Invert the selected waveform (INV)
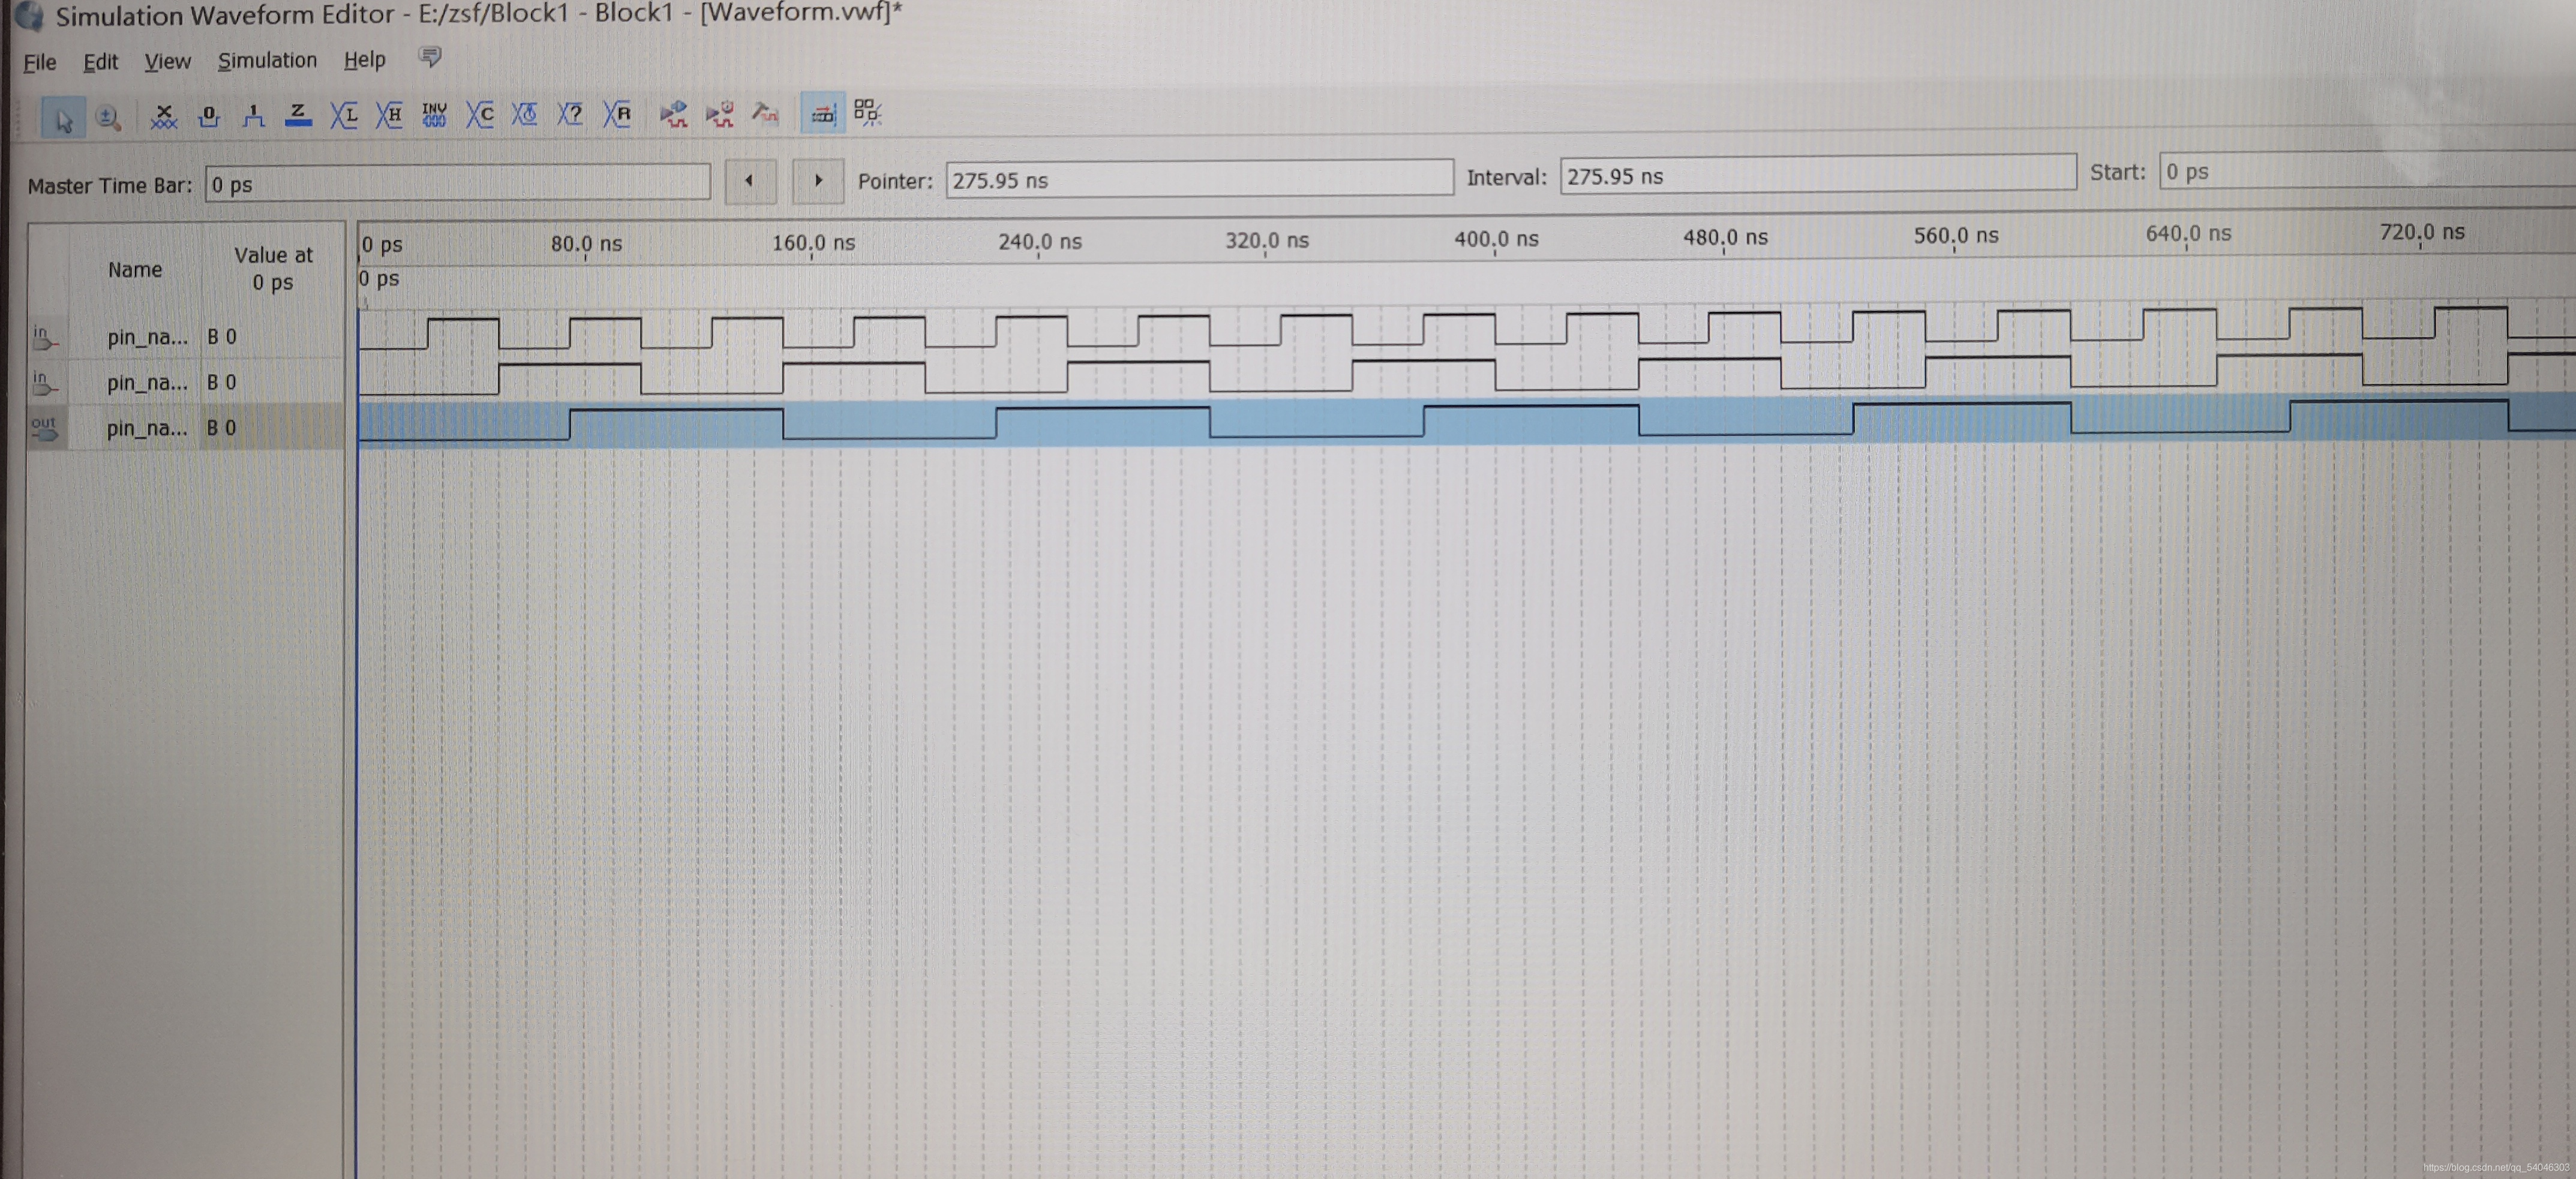Screen dimensions: 2576x1179 click(x=434, y=114)
